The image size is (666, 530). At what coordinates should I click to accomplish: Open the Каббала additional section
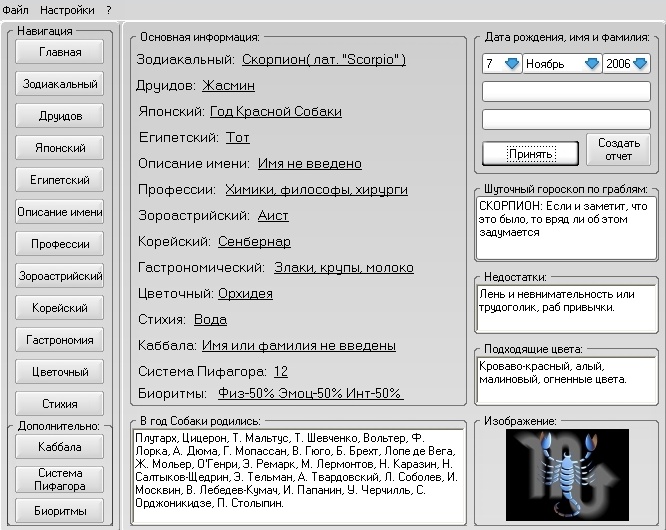(59, 447)
